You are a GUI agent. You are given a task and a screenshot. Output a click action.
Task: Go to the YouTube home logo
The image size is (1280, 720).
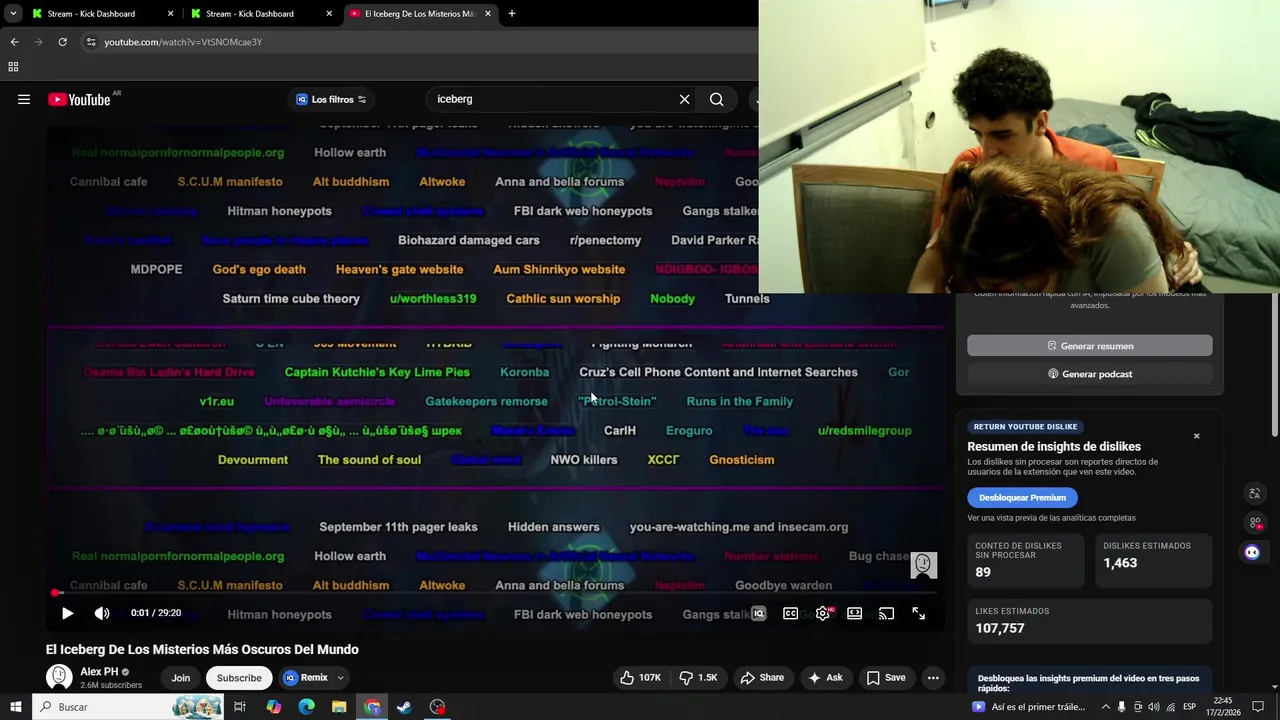tap(80, 99)
